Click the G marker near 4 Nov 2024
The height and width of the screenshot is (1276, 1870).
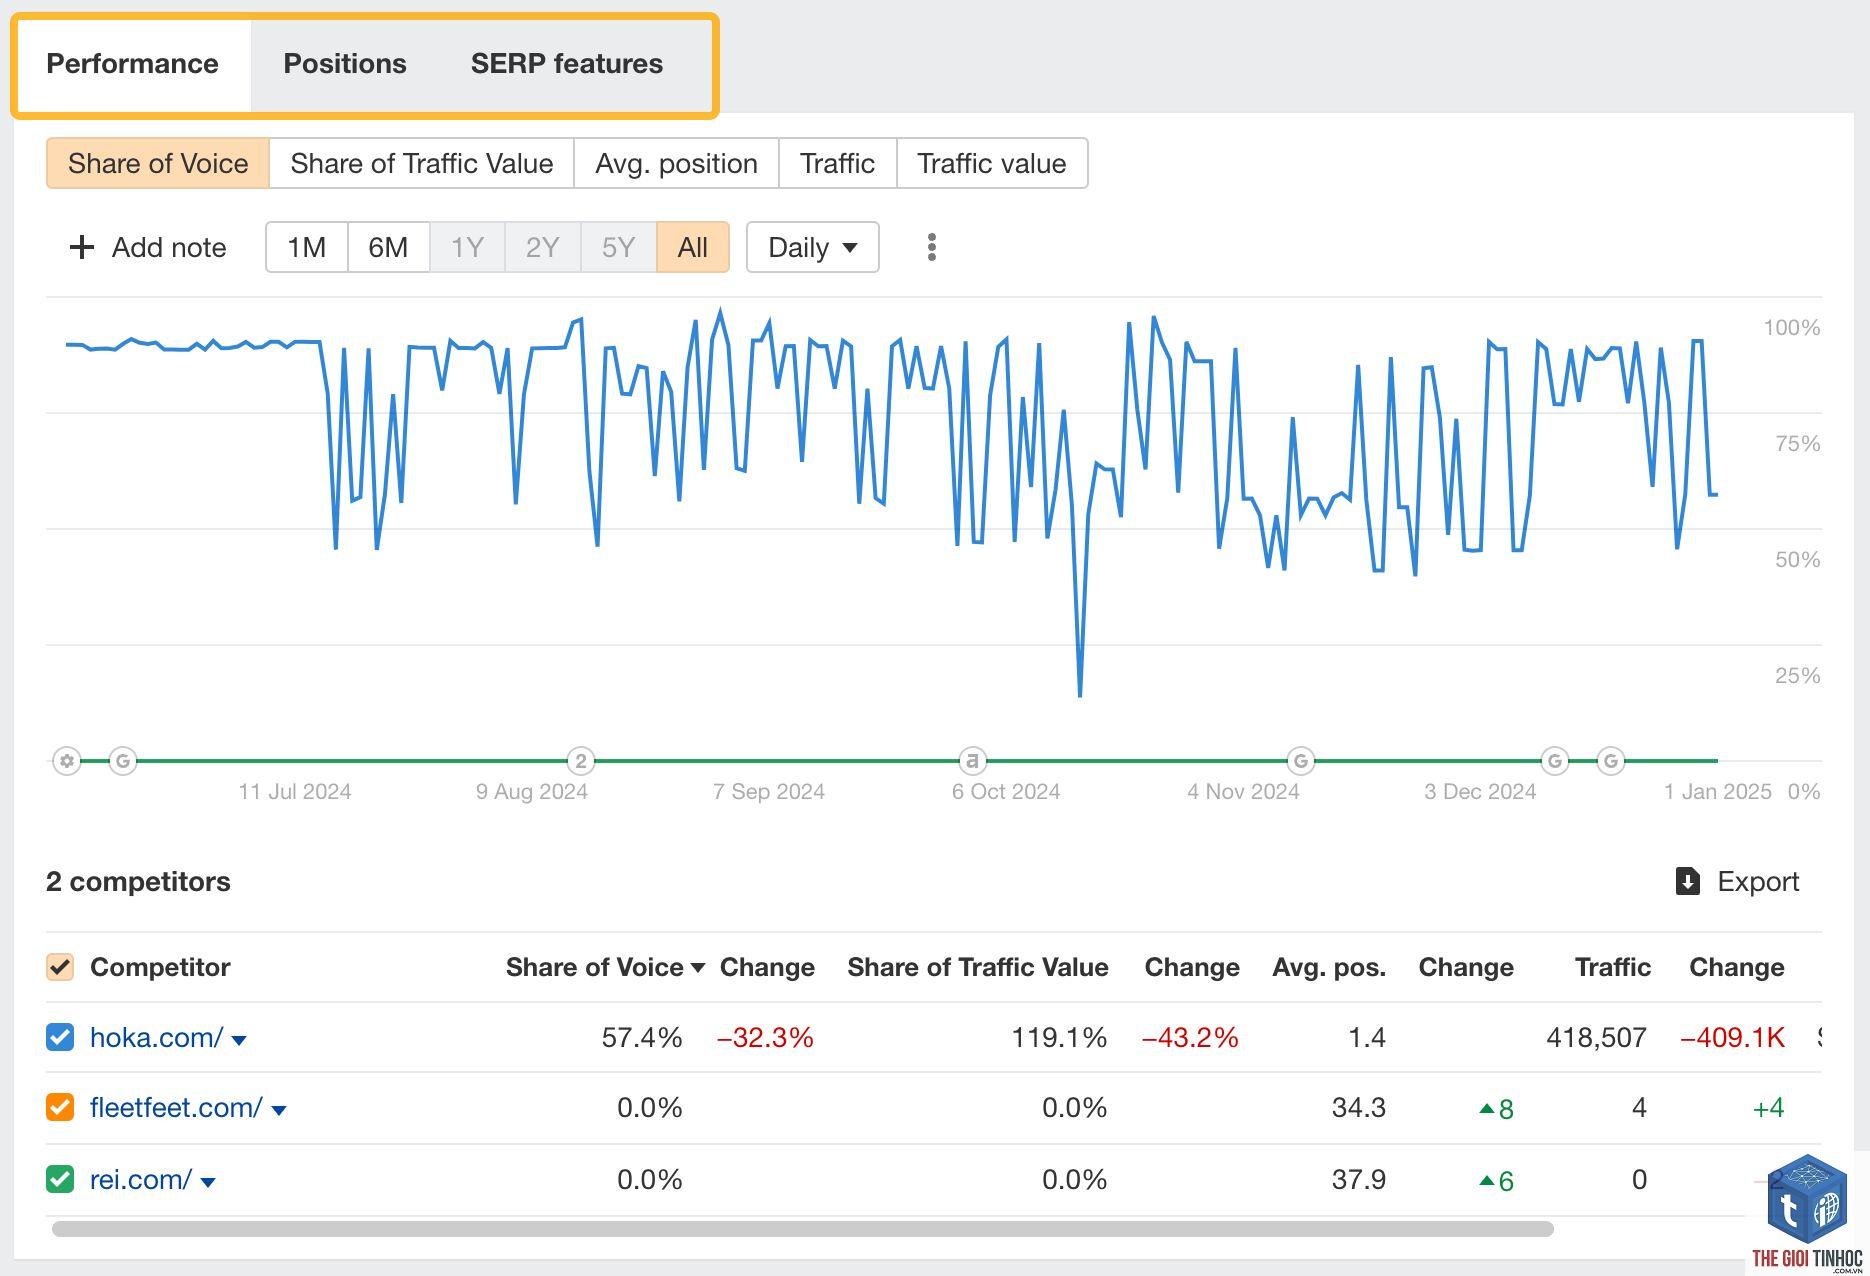[x=1301, y=761]
